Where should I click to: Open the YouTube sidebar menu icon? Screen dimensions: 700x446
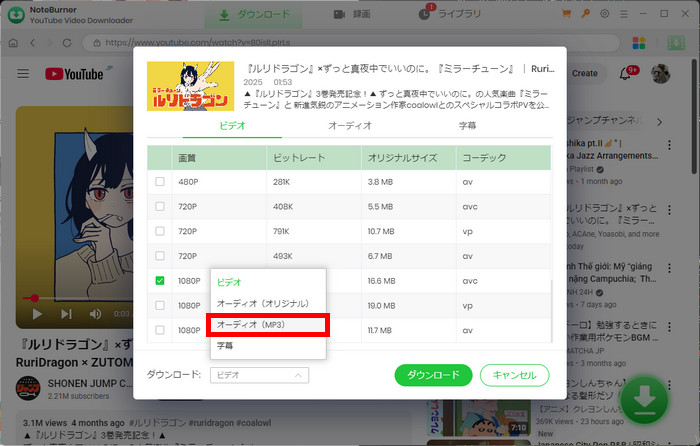23,74
